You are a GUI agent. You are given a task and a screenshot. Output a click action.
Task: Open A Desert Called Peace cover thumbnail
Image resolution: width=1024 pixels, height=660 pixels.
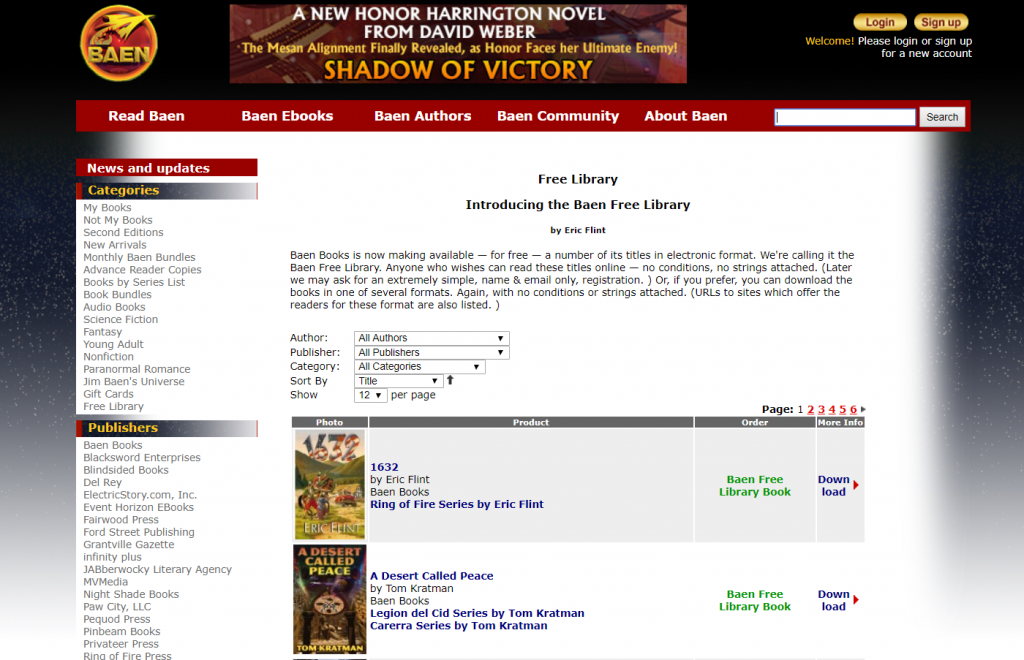click(x=330, y=599)
